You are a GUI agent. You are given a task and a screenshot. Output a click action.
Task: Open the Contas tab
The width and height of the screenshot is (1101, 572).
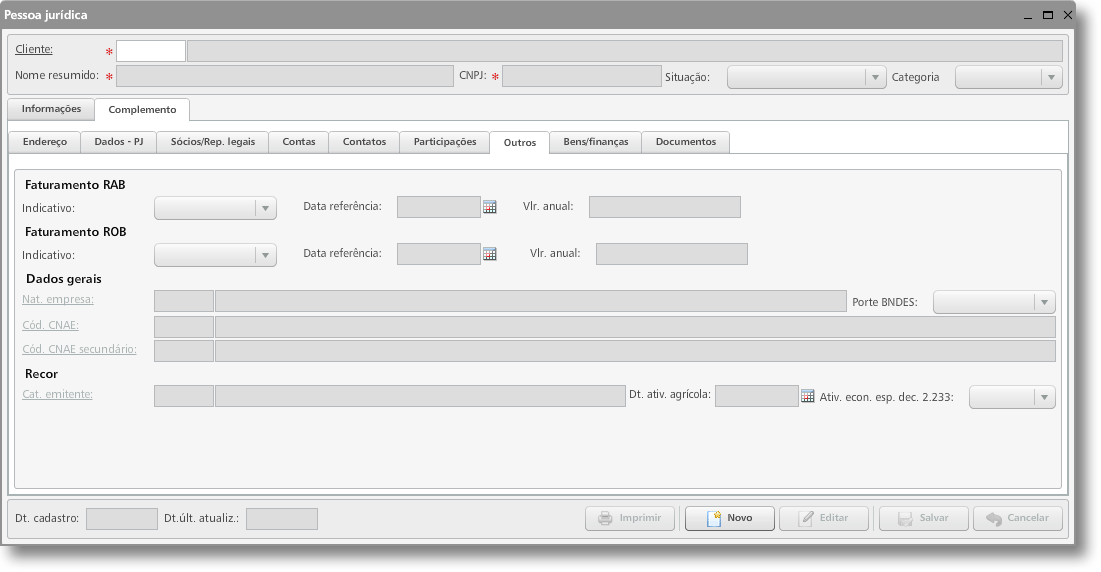pyautogui.click(x=299, y=142)
